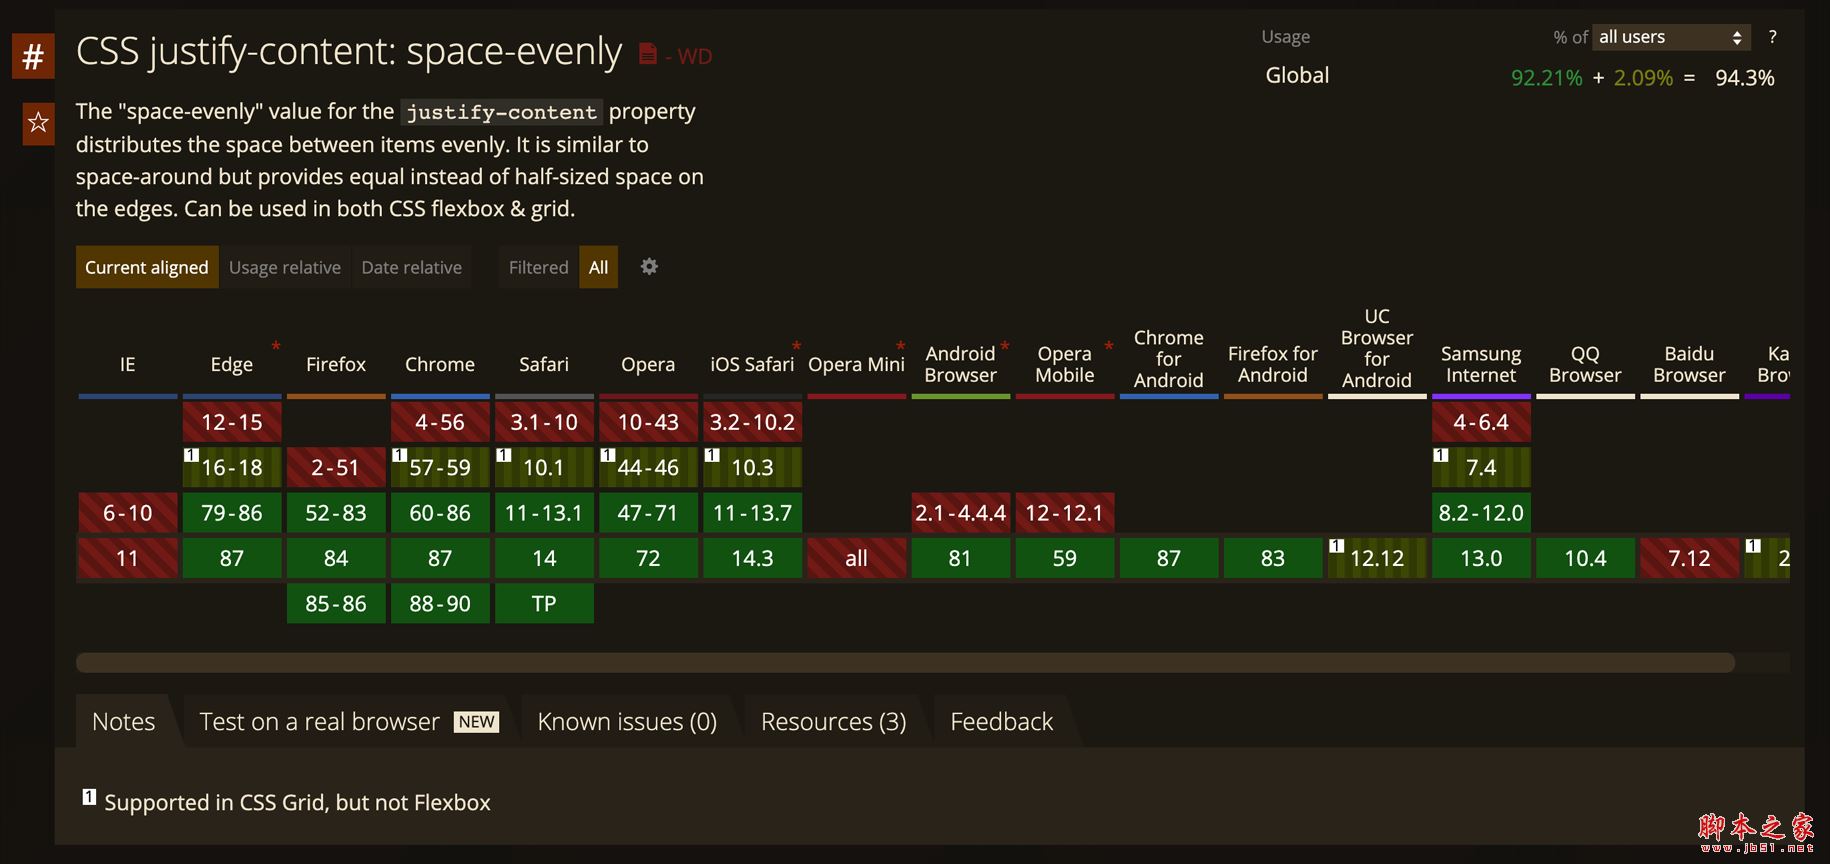
Task: Open the spec document icon beside title
Action: (x=648, y=54)
